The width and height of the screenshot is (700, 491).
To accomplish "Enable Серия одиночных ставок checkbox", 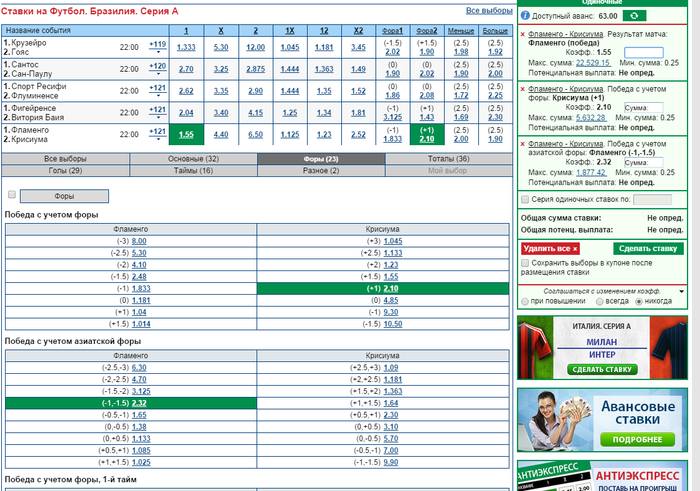I will point(525,199).
